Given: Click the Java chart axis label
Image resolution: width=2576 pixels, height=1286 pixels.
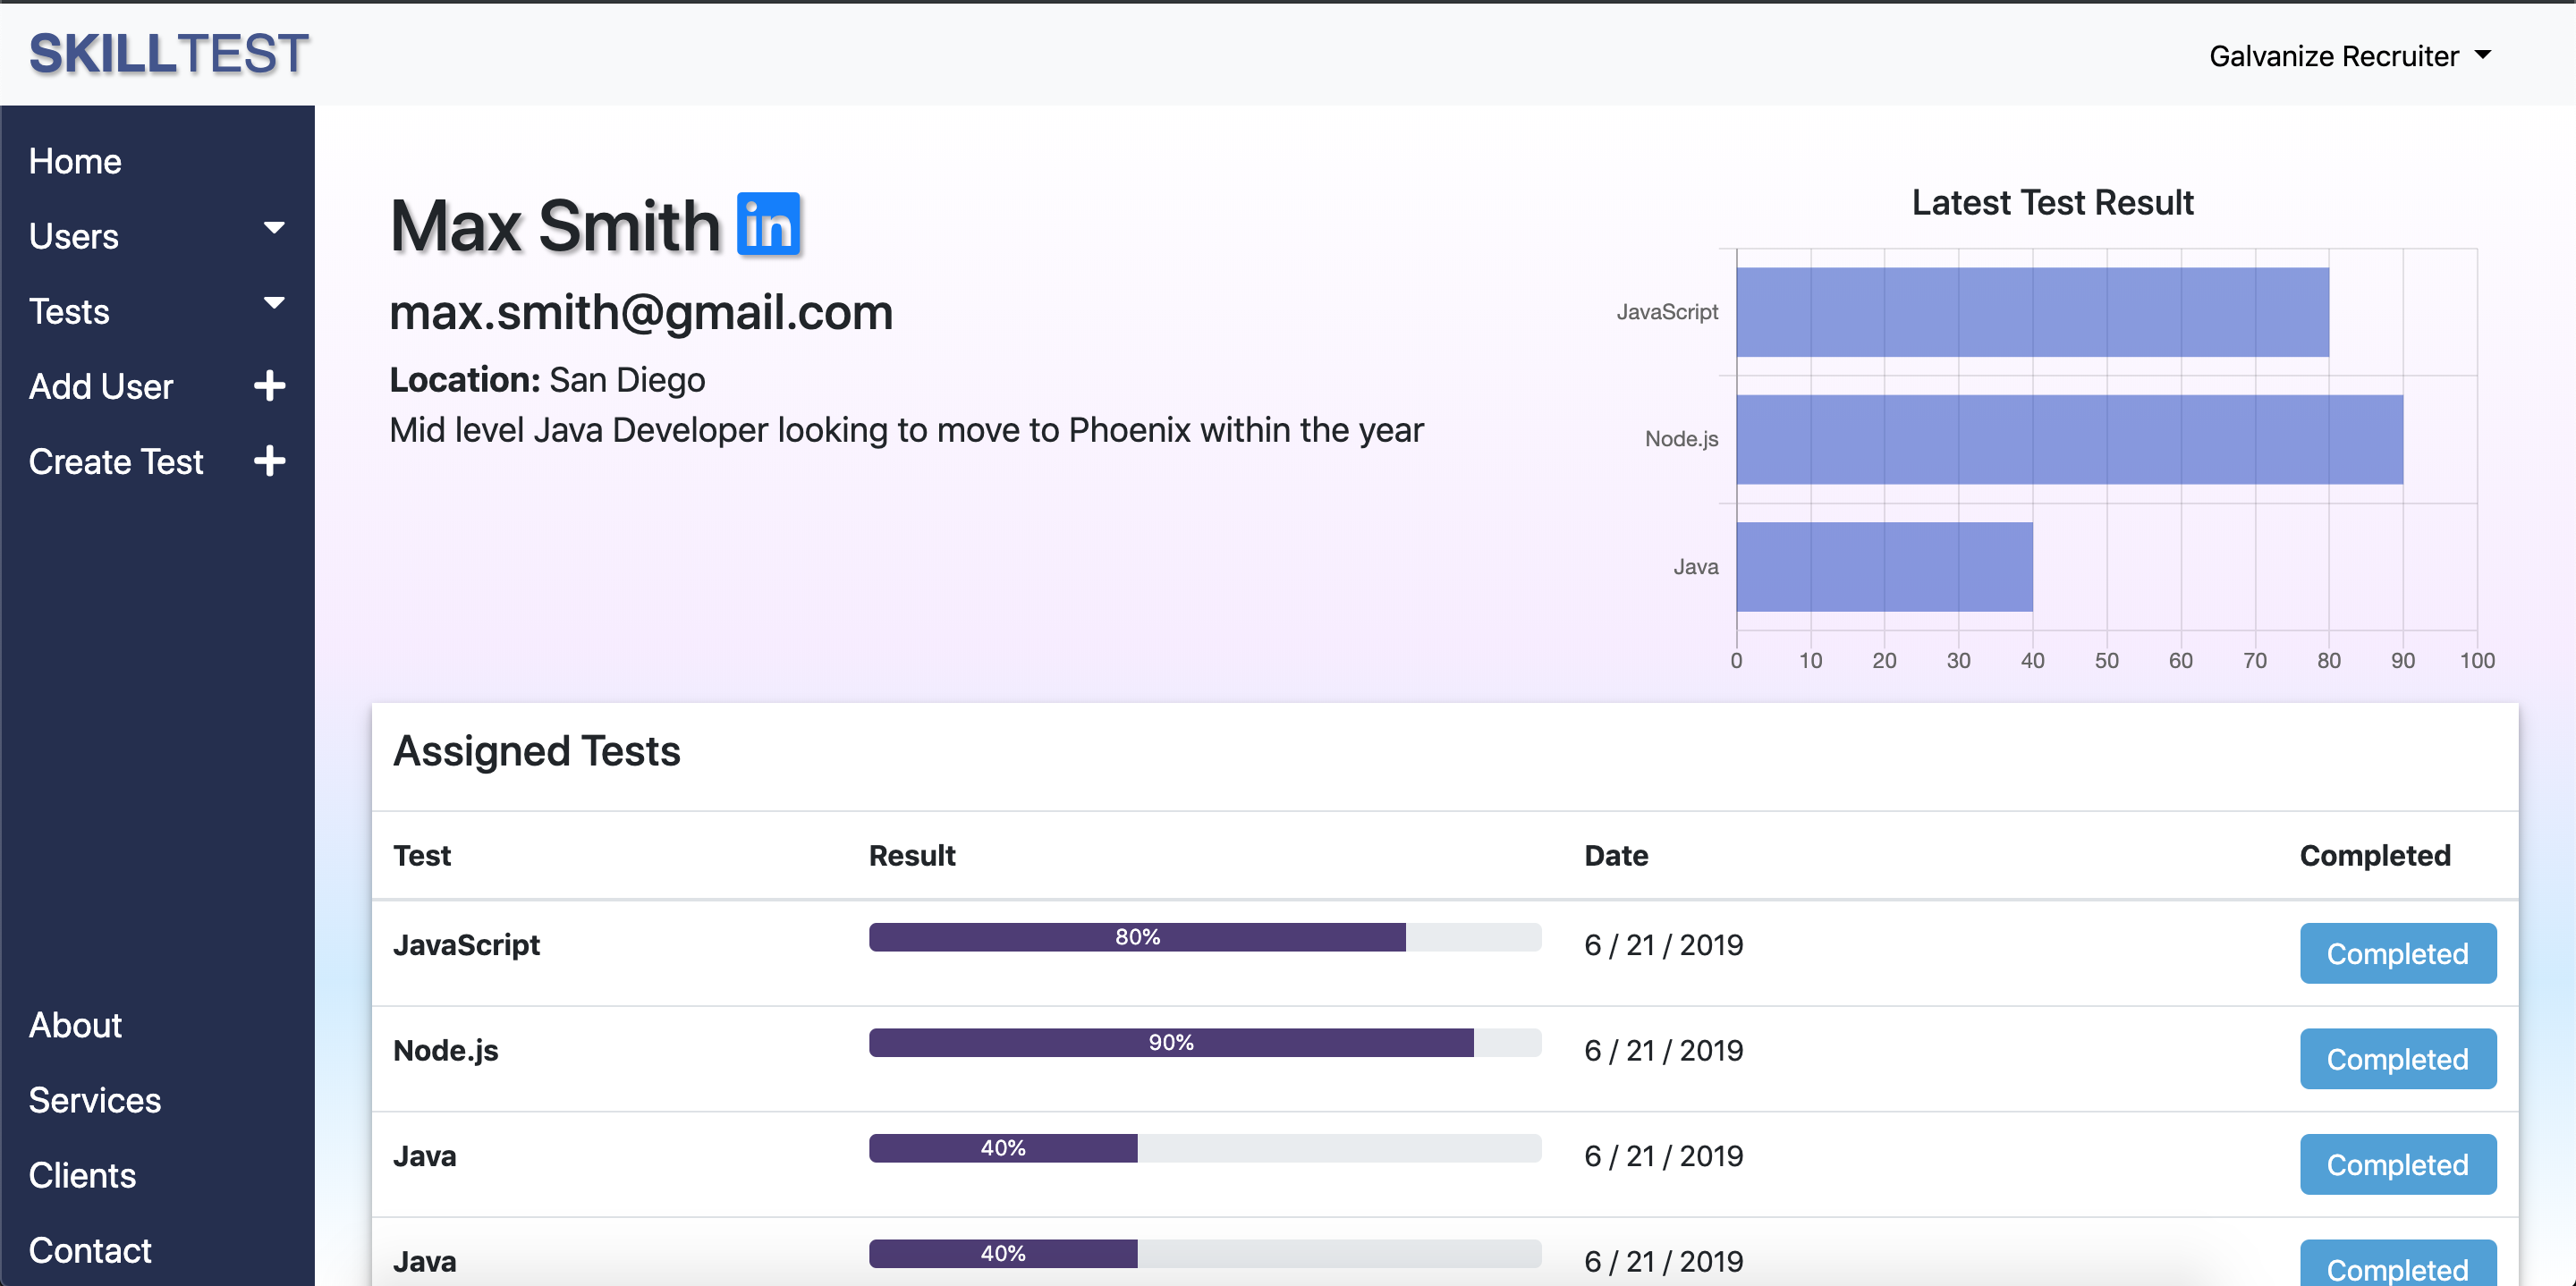Looking at the screenshot, I should (1696, 567).
